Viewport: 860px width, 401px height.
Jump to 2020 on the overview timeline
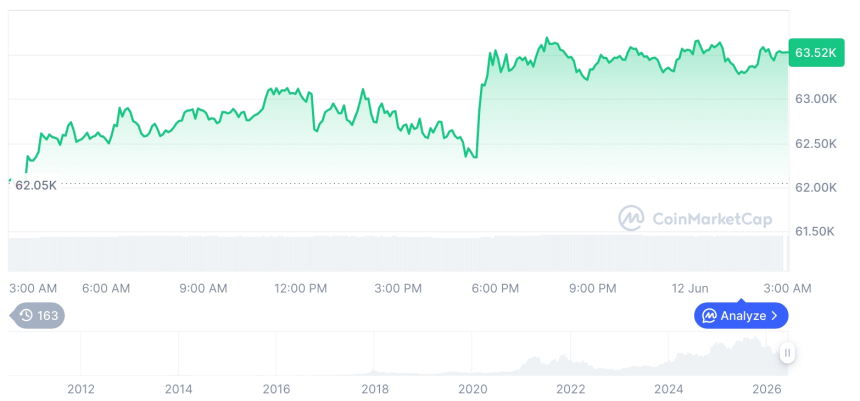click(472, 389)
